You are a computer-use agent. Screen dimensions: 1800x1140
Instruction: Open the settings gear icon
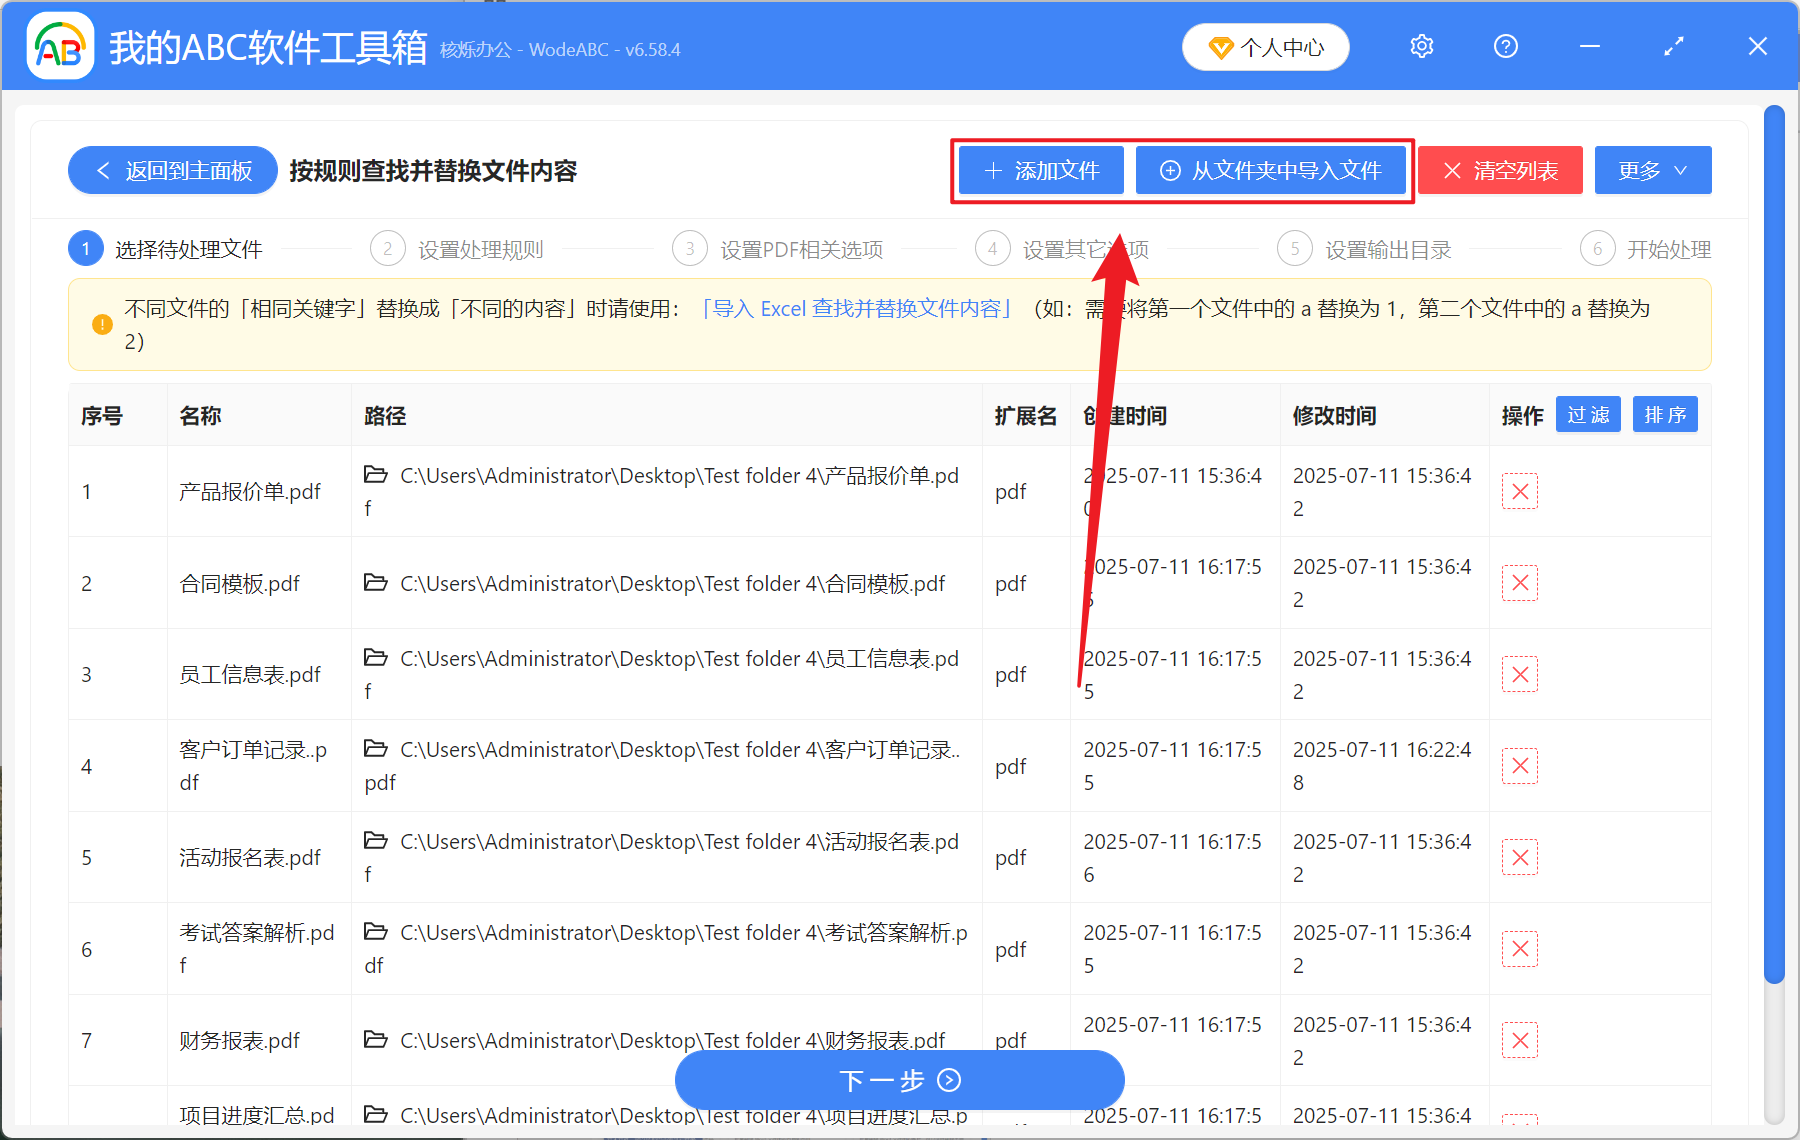click(x=1421, y=46)
